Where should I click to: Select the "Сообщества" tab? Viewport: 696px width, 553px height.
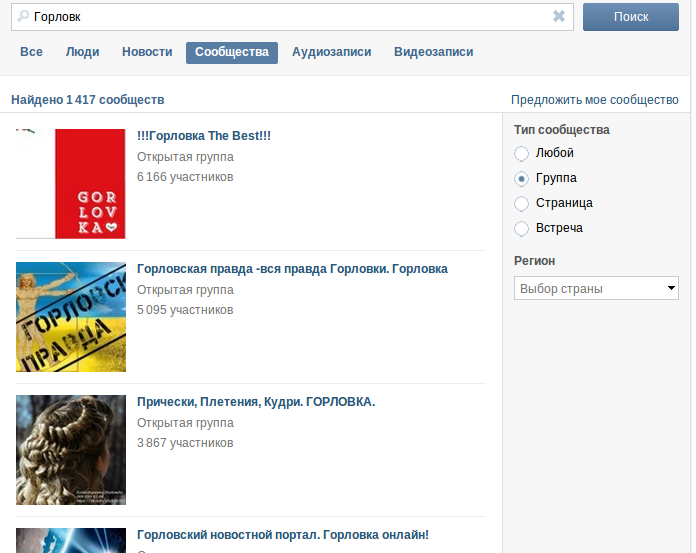click(x=232, y=52)
